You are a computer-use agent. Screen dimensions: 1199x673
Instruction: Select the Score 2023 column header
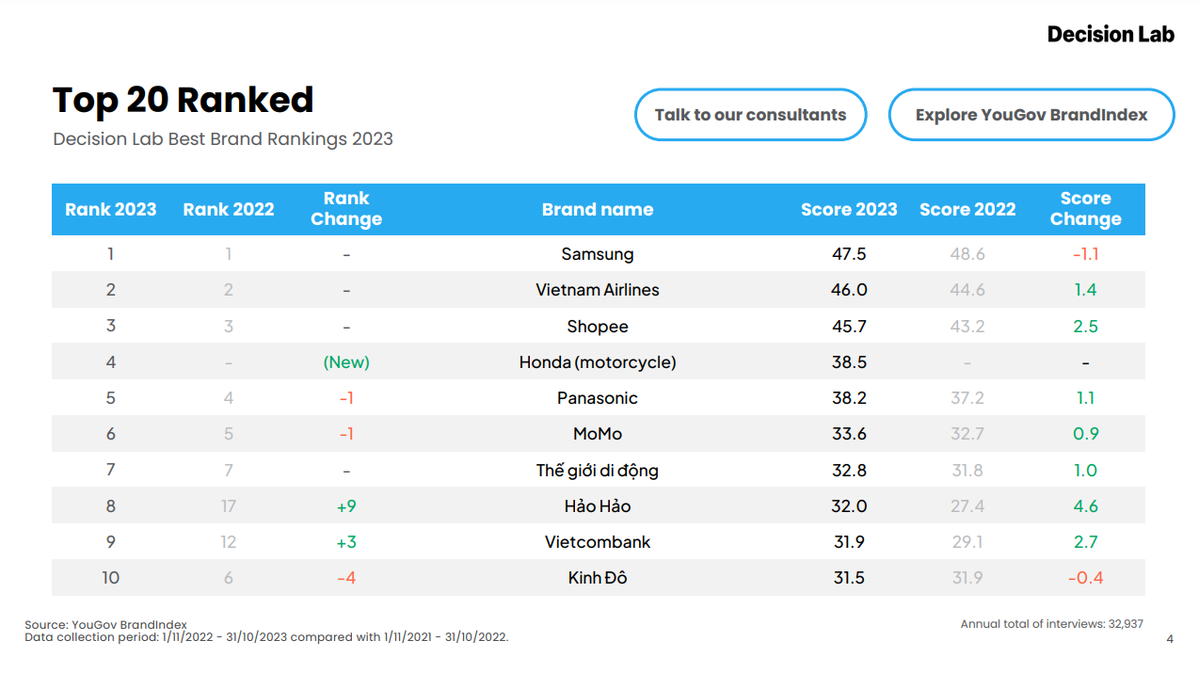coord(849,209)
